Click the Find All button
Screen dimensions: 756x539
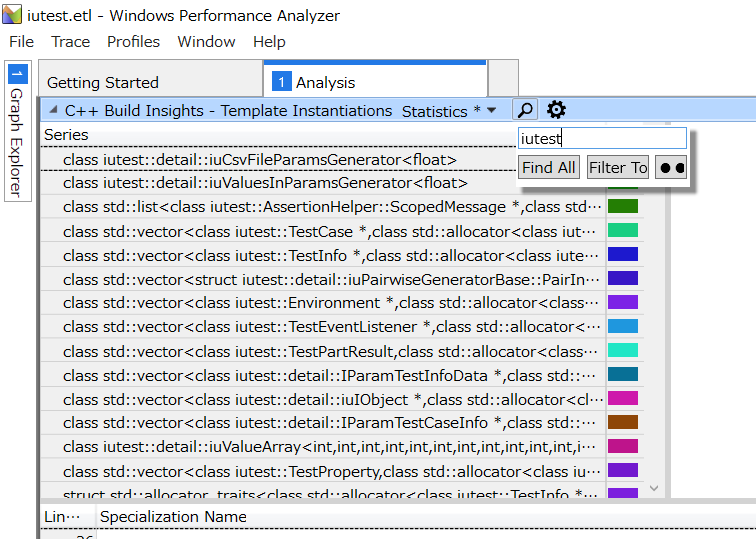pos(549,168)
